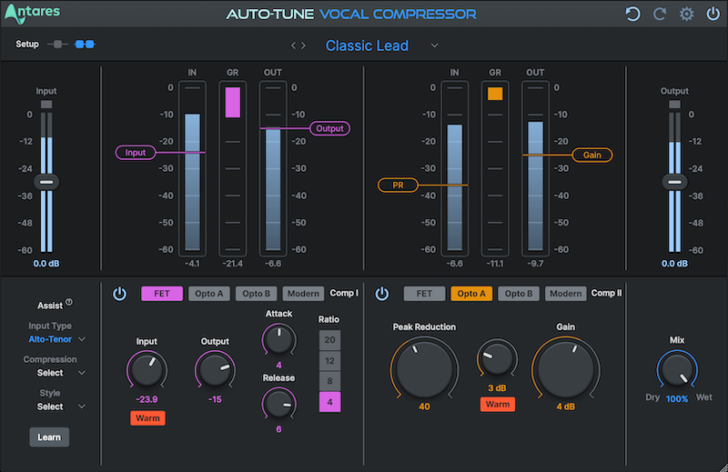The width and height of the screenshot is (728, 472).
Task: Select ratio 8 for Comp I
Action: pyautogui.click(x=330, y=381)
